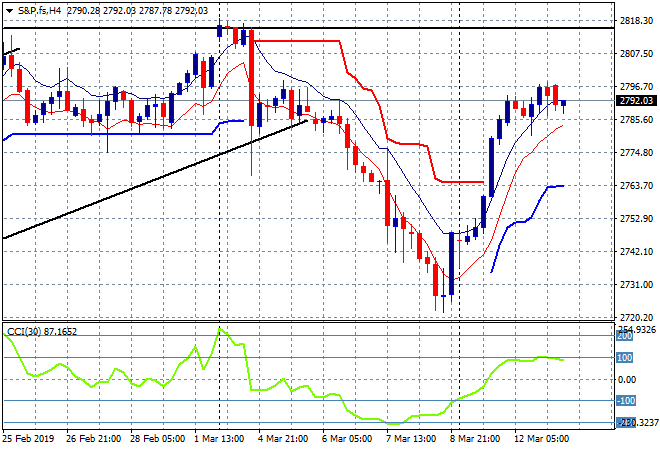Click the 2720.20 price axis label
Image resolution: width=660 pixels, height=450 pixels.
tap(636, 317)
